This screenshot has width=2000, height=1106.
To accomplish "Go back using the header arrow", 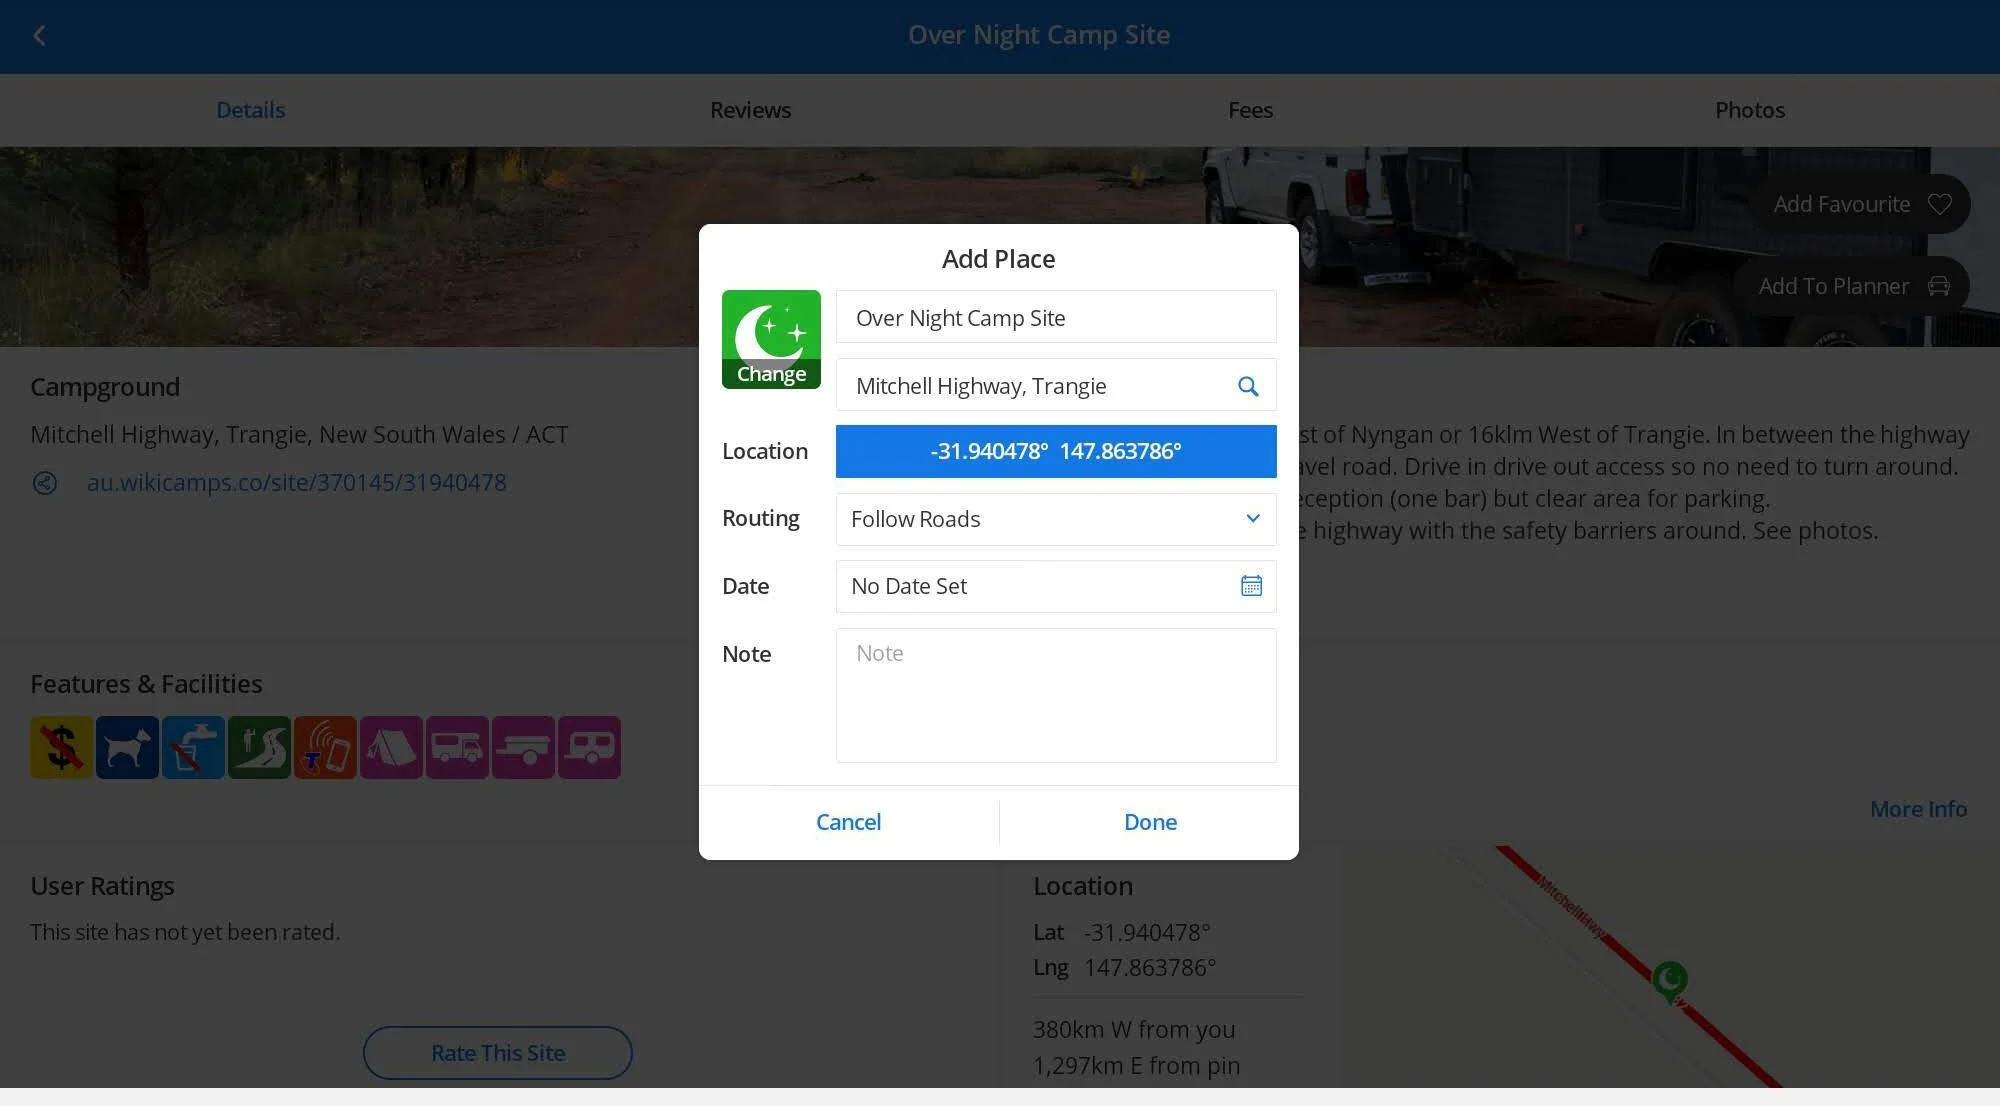I will 39,36.
